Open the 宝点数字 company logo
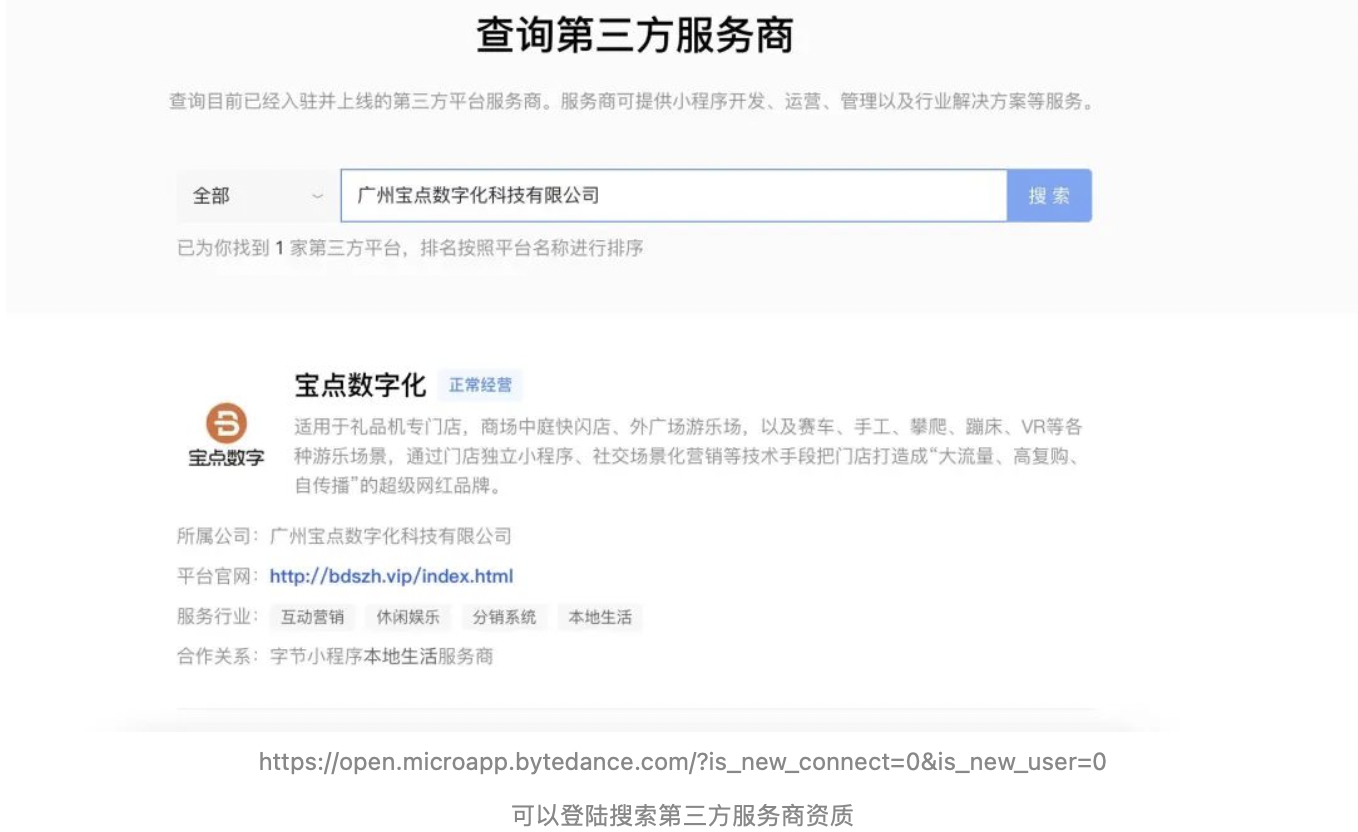Image resolution: width=1358 pixels, height=832 pixels. tap(226, 436)
